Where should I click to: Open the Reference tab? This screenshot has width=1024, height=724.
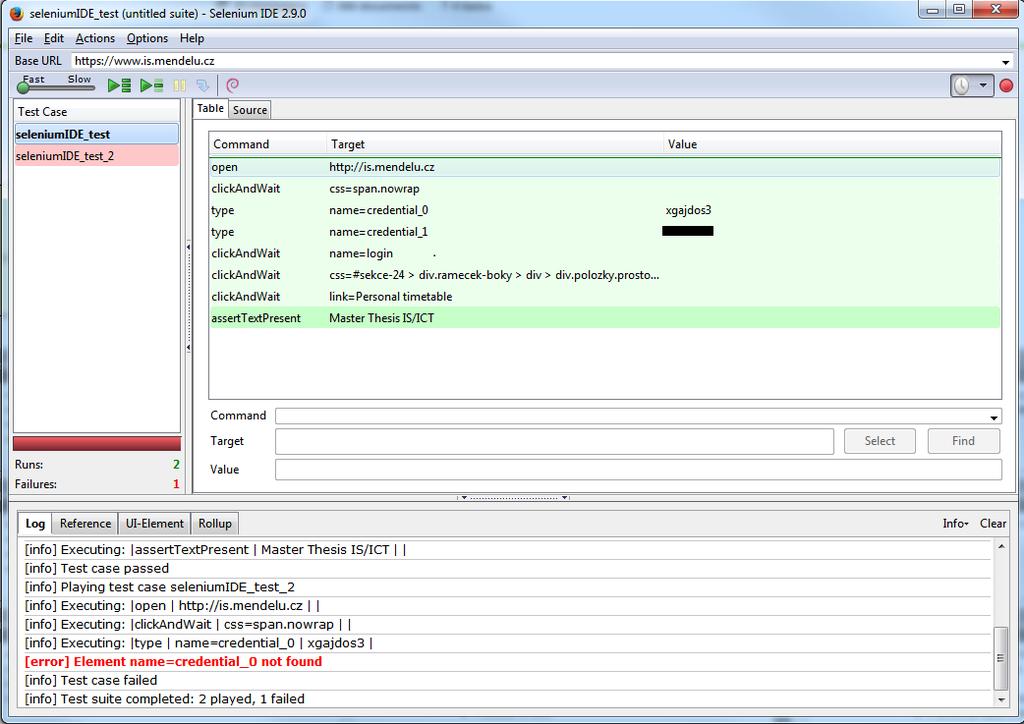86,524
